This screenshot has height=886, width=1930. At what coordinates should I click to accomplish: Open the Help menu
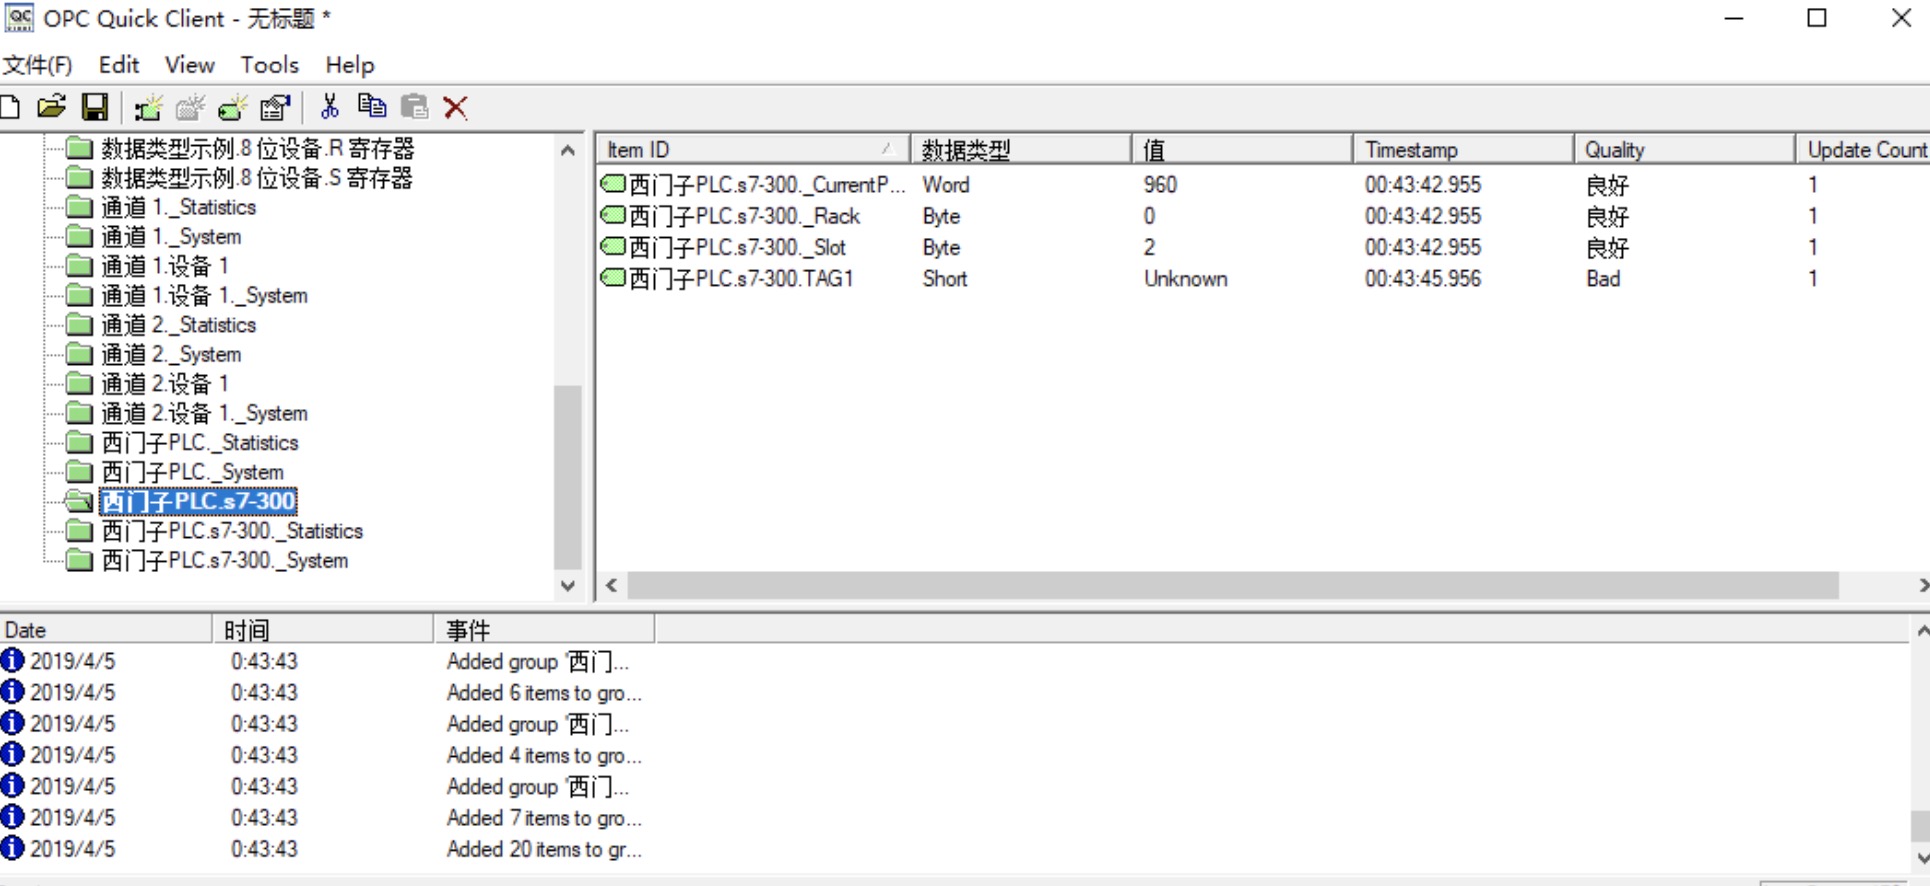point(350,65)
